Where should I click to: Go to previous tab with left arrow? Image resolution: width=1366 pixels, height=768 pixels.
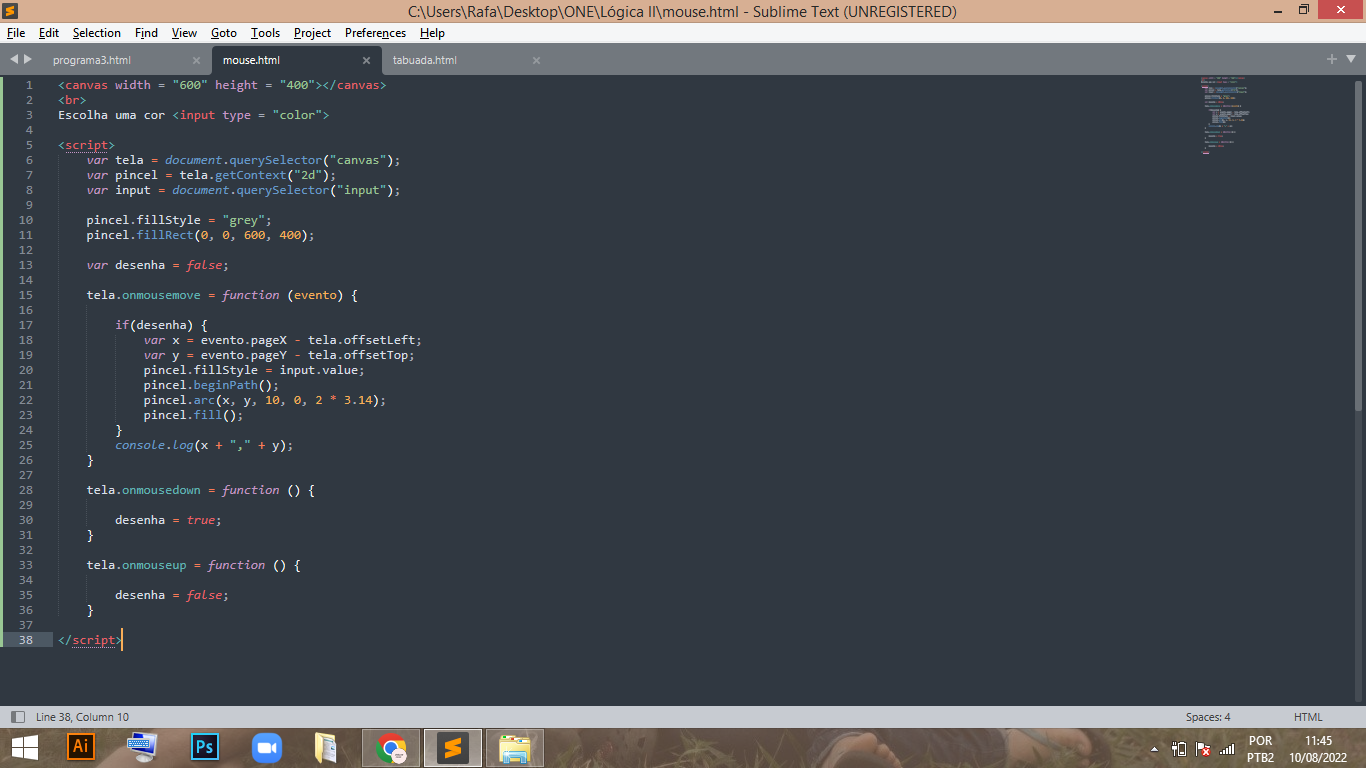click(14, 59)
